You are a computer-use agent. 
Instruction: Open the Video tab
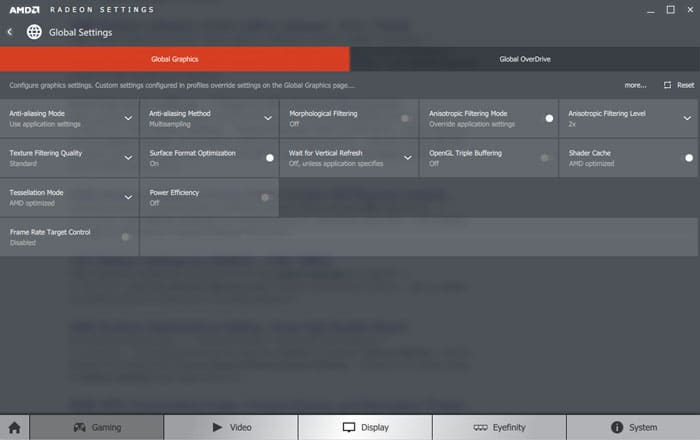[231, 427]
